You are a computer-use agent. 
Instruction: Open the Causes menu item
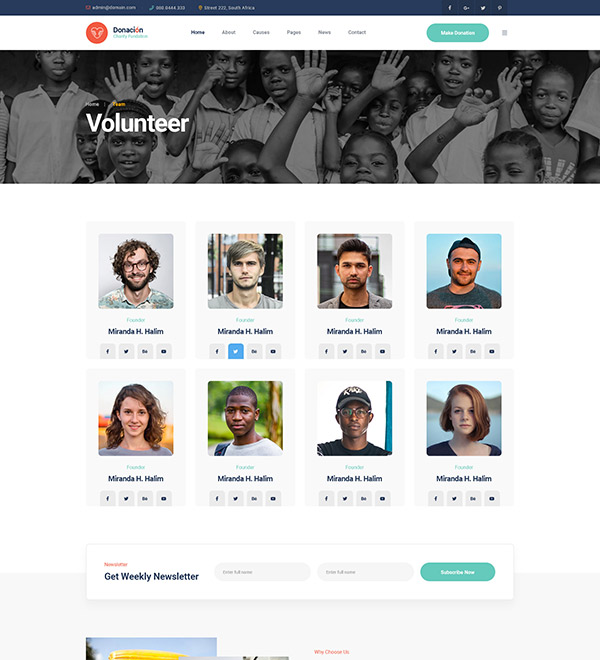[x=261, y=32]
